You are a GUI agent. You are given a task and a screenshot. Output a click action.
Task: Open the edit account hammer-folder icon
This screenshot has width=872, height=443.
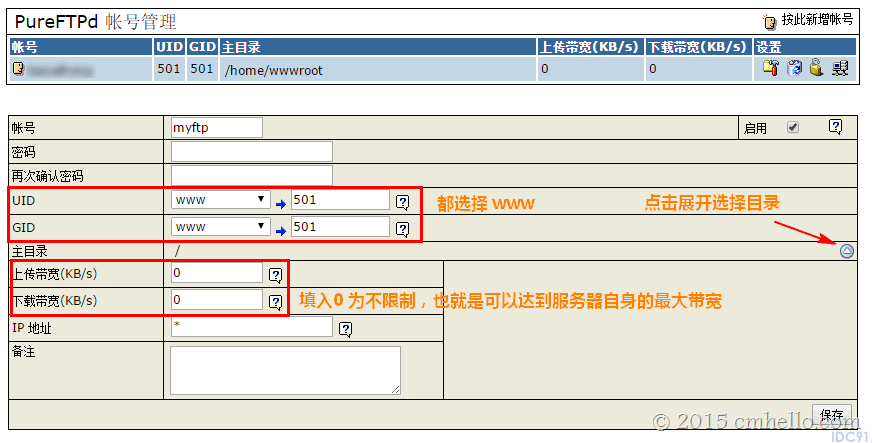click(x=770, y=68)
